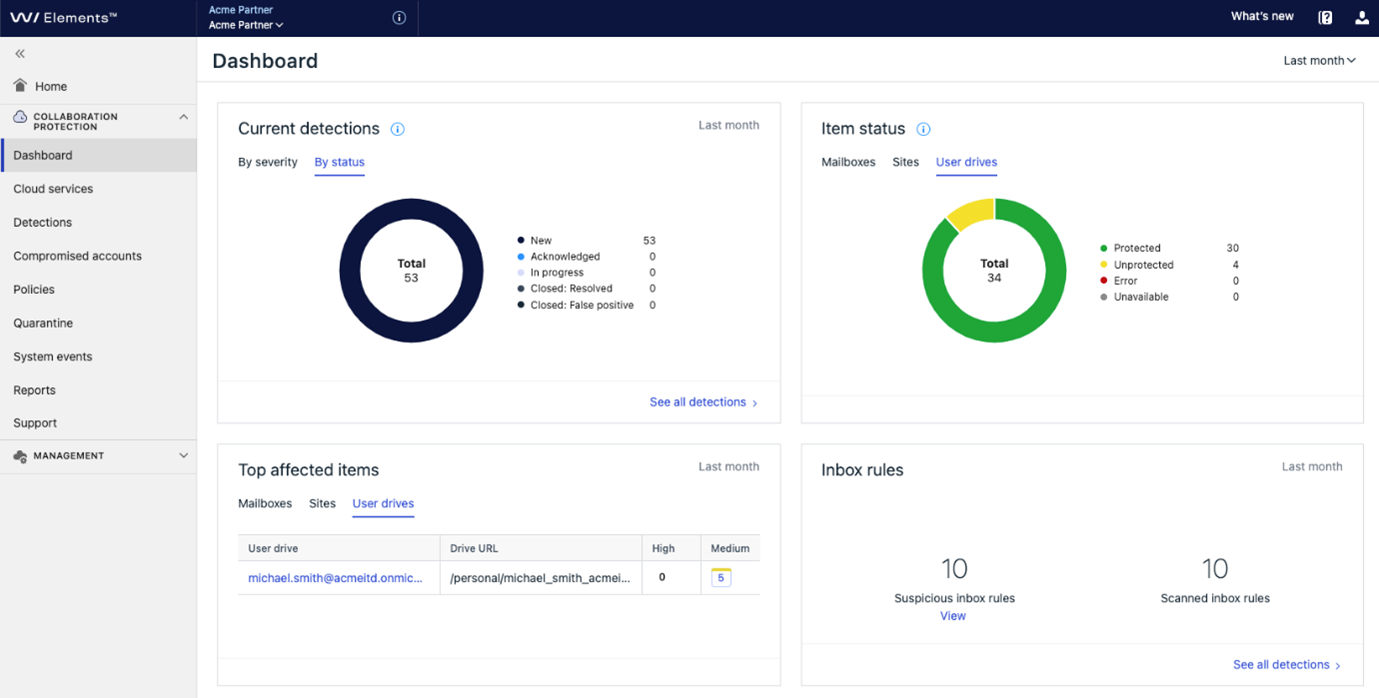
Task: Click the Drive URL column header
Action: pos(540,548)
